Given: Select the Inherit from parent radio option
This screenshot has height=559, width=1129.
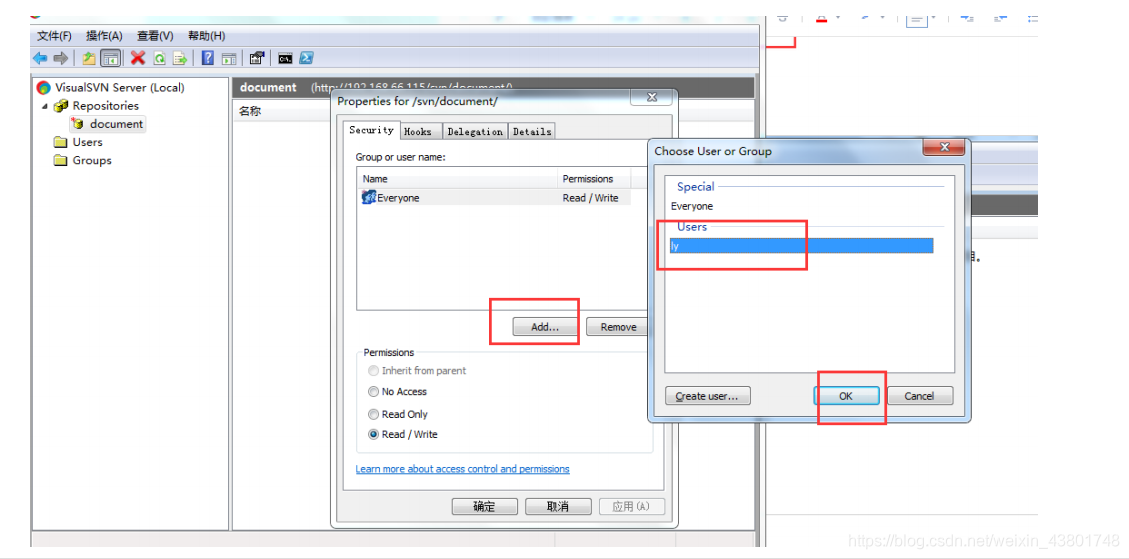Looking at the screenshot, I should [417, 370].
